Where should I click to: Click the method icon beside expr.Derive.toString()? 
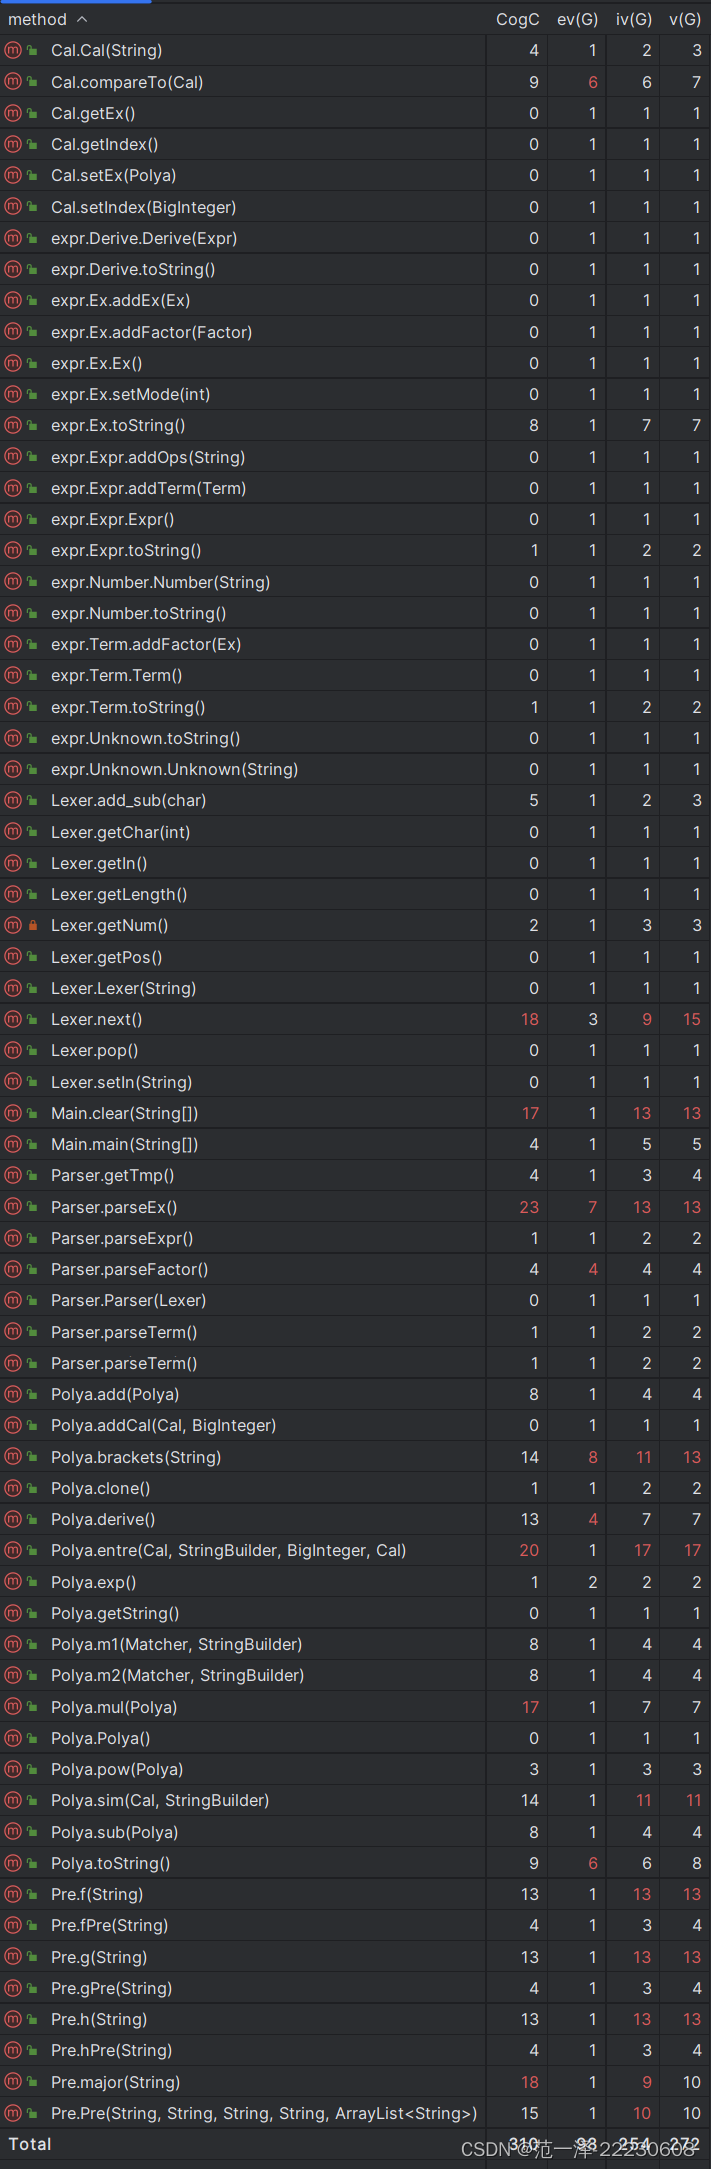point(13,269)
